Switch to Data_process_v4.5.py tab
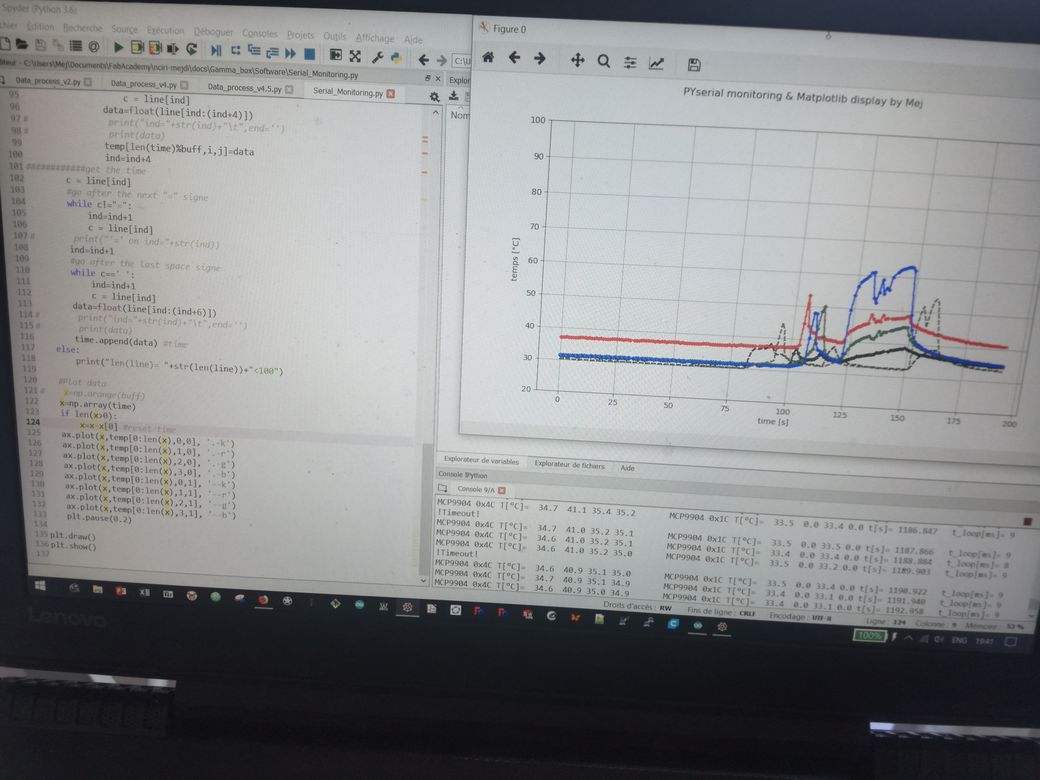This screenshot has width=1040, height=780. pyautogui.click(x=245, y=88)
